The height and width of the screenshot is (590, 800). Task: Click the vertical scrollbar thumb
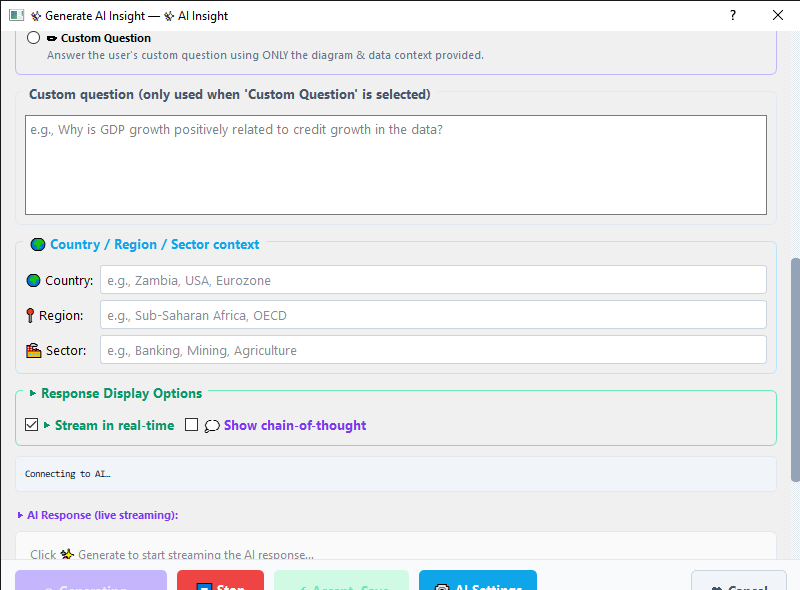pos(795,370)
